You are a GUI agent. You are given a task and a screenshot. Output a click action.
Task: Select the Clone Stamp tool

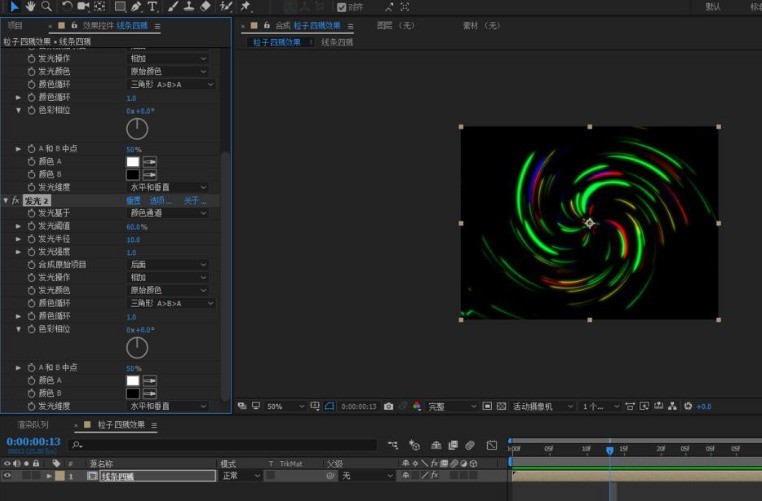coord(189,6)
